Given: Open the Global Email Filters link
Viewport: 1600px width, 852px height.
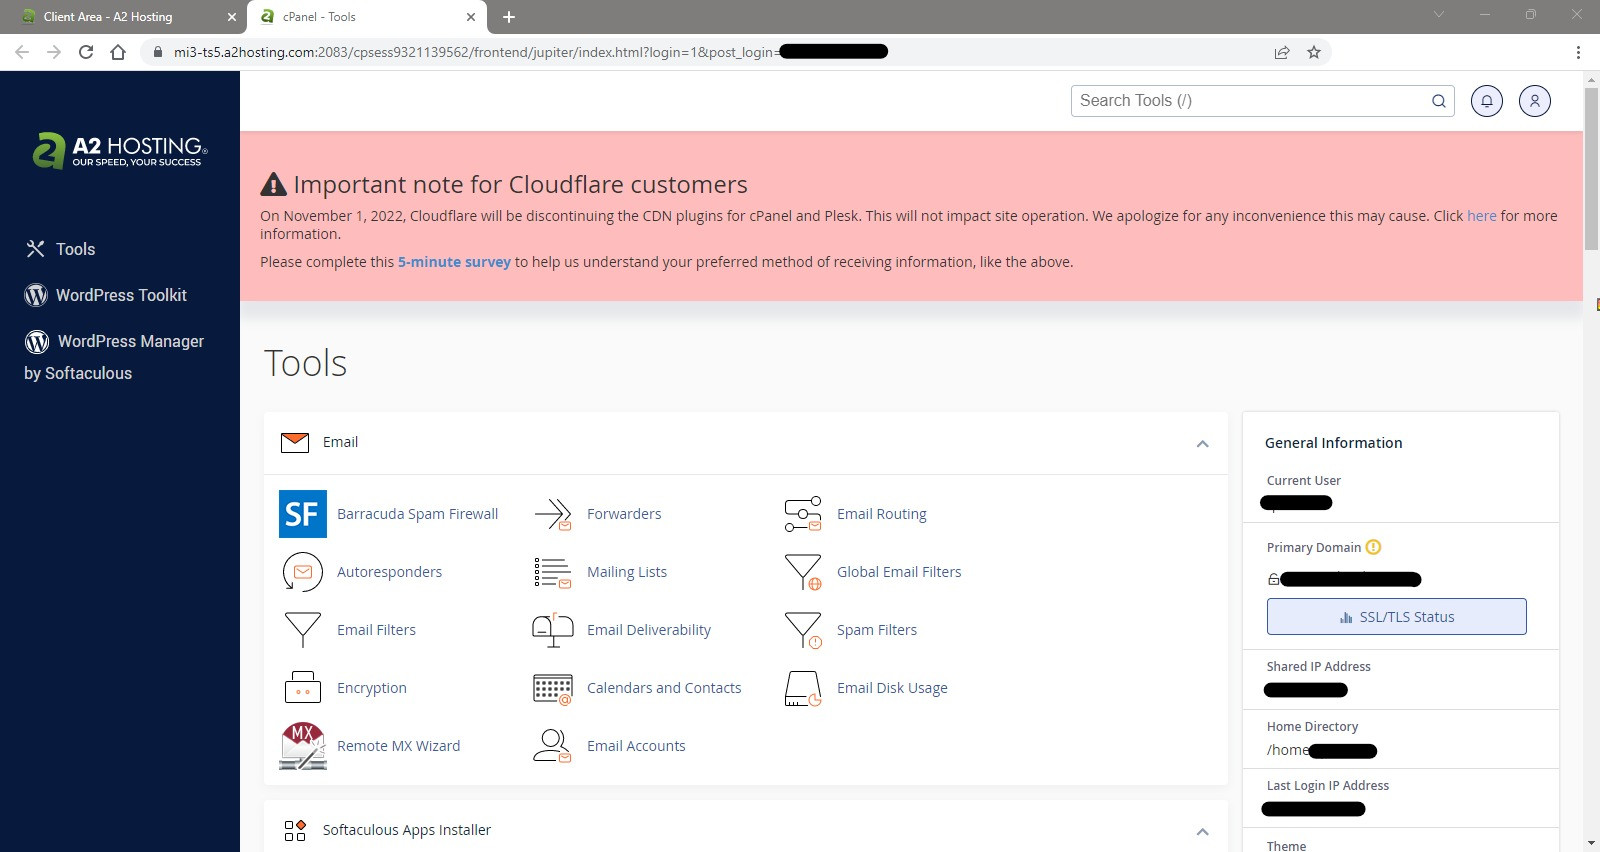Looking at the screenshot, I should [x=899, y=572].
